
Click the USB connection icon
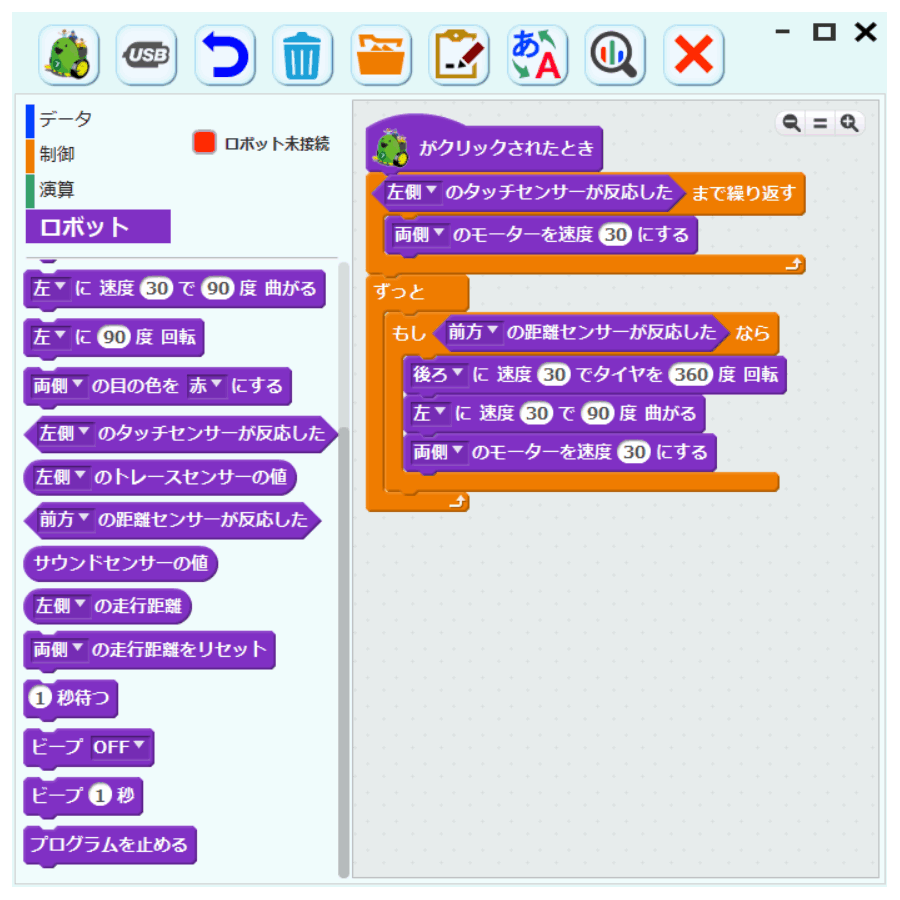[x=146, y=55]
